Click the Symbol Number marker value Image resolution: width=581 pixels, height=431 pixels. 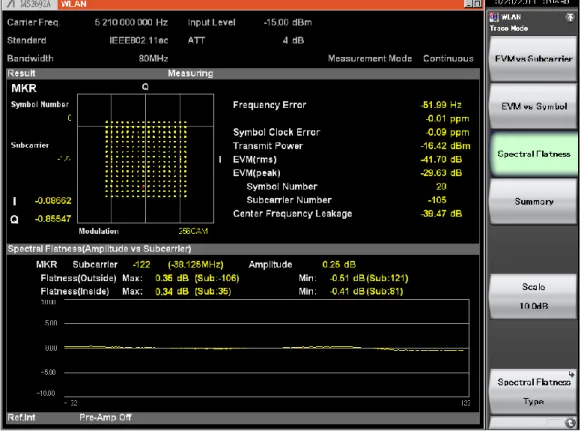coord(69,118)
